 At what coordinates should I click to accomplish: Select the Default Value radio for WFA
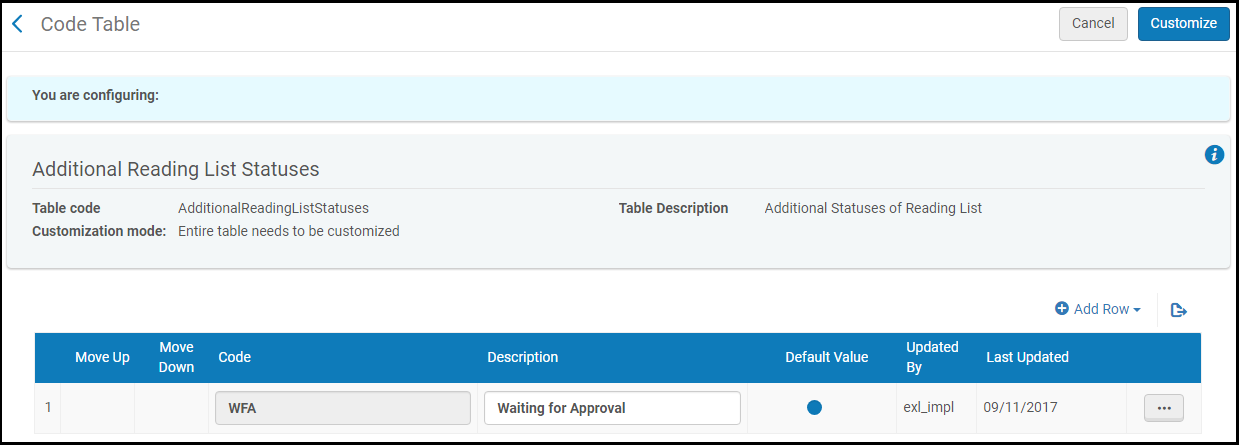(814, 408)
